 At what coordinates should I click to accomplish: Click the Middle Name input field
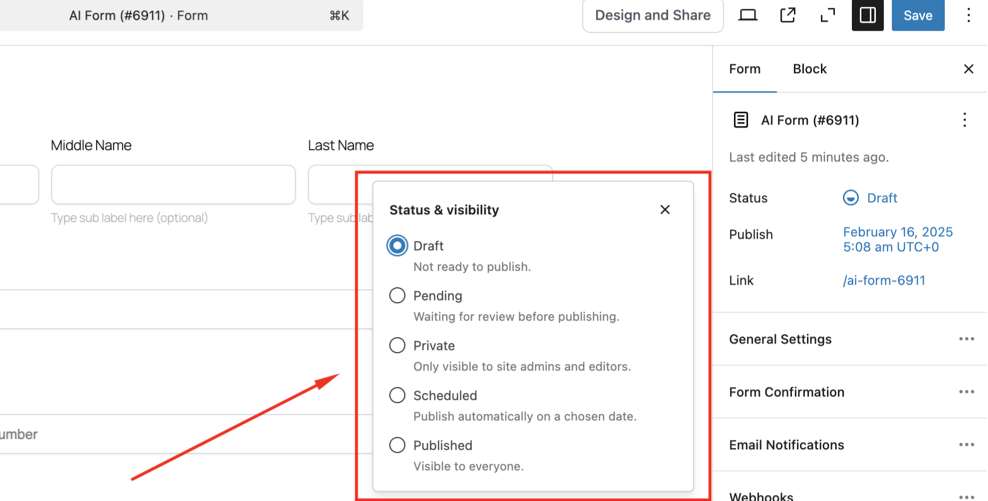pyautogui.click(x=173, y=185)
